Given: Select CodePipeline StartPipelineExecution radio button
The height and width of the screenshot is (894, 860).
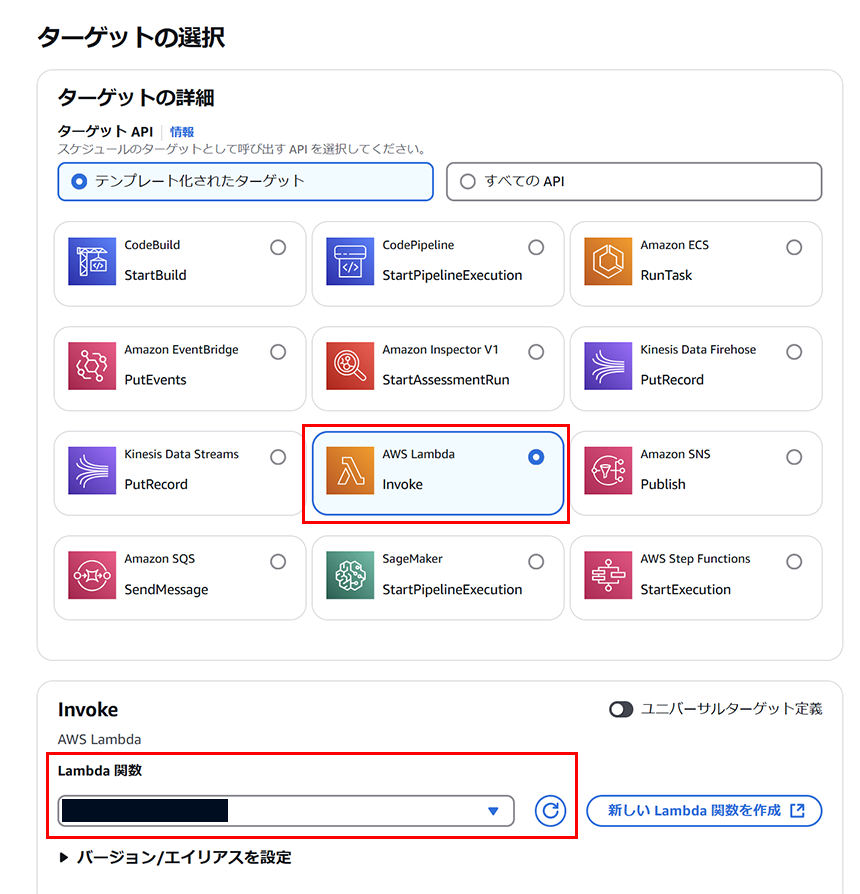Looking at the screenshot, I should (536, 247).
